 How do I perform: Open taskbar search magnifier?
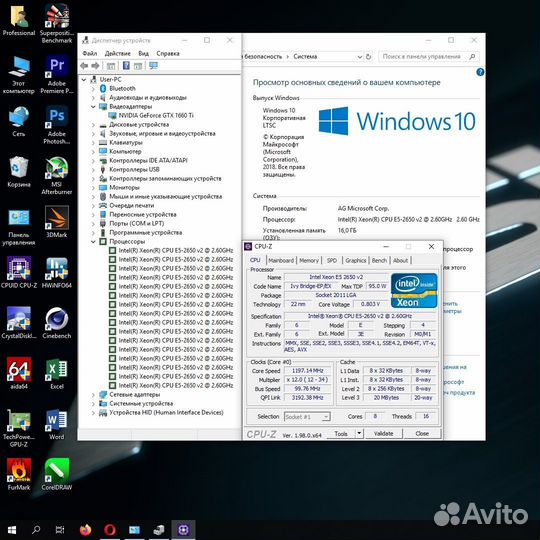point(36,530)
